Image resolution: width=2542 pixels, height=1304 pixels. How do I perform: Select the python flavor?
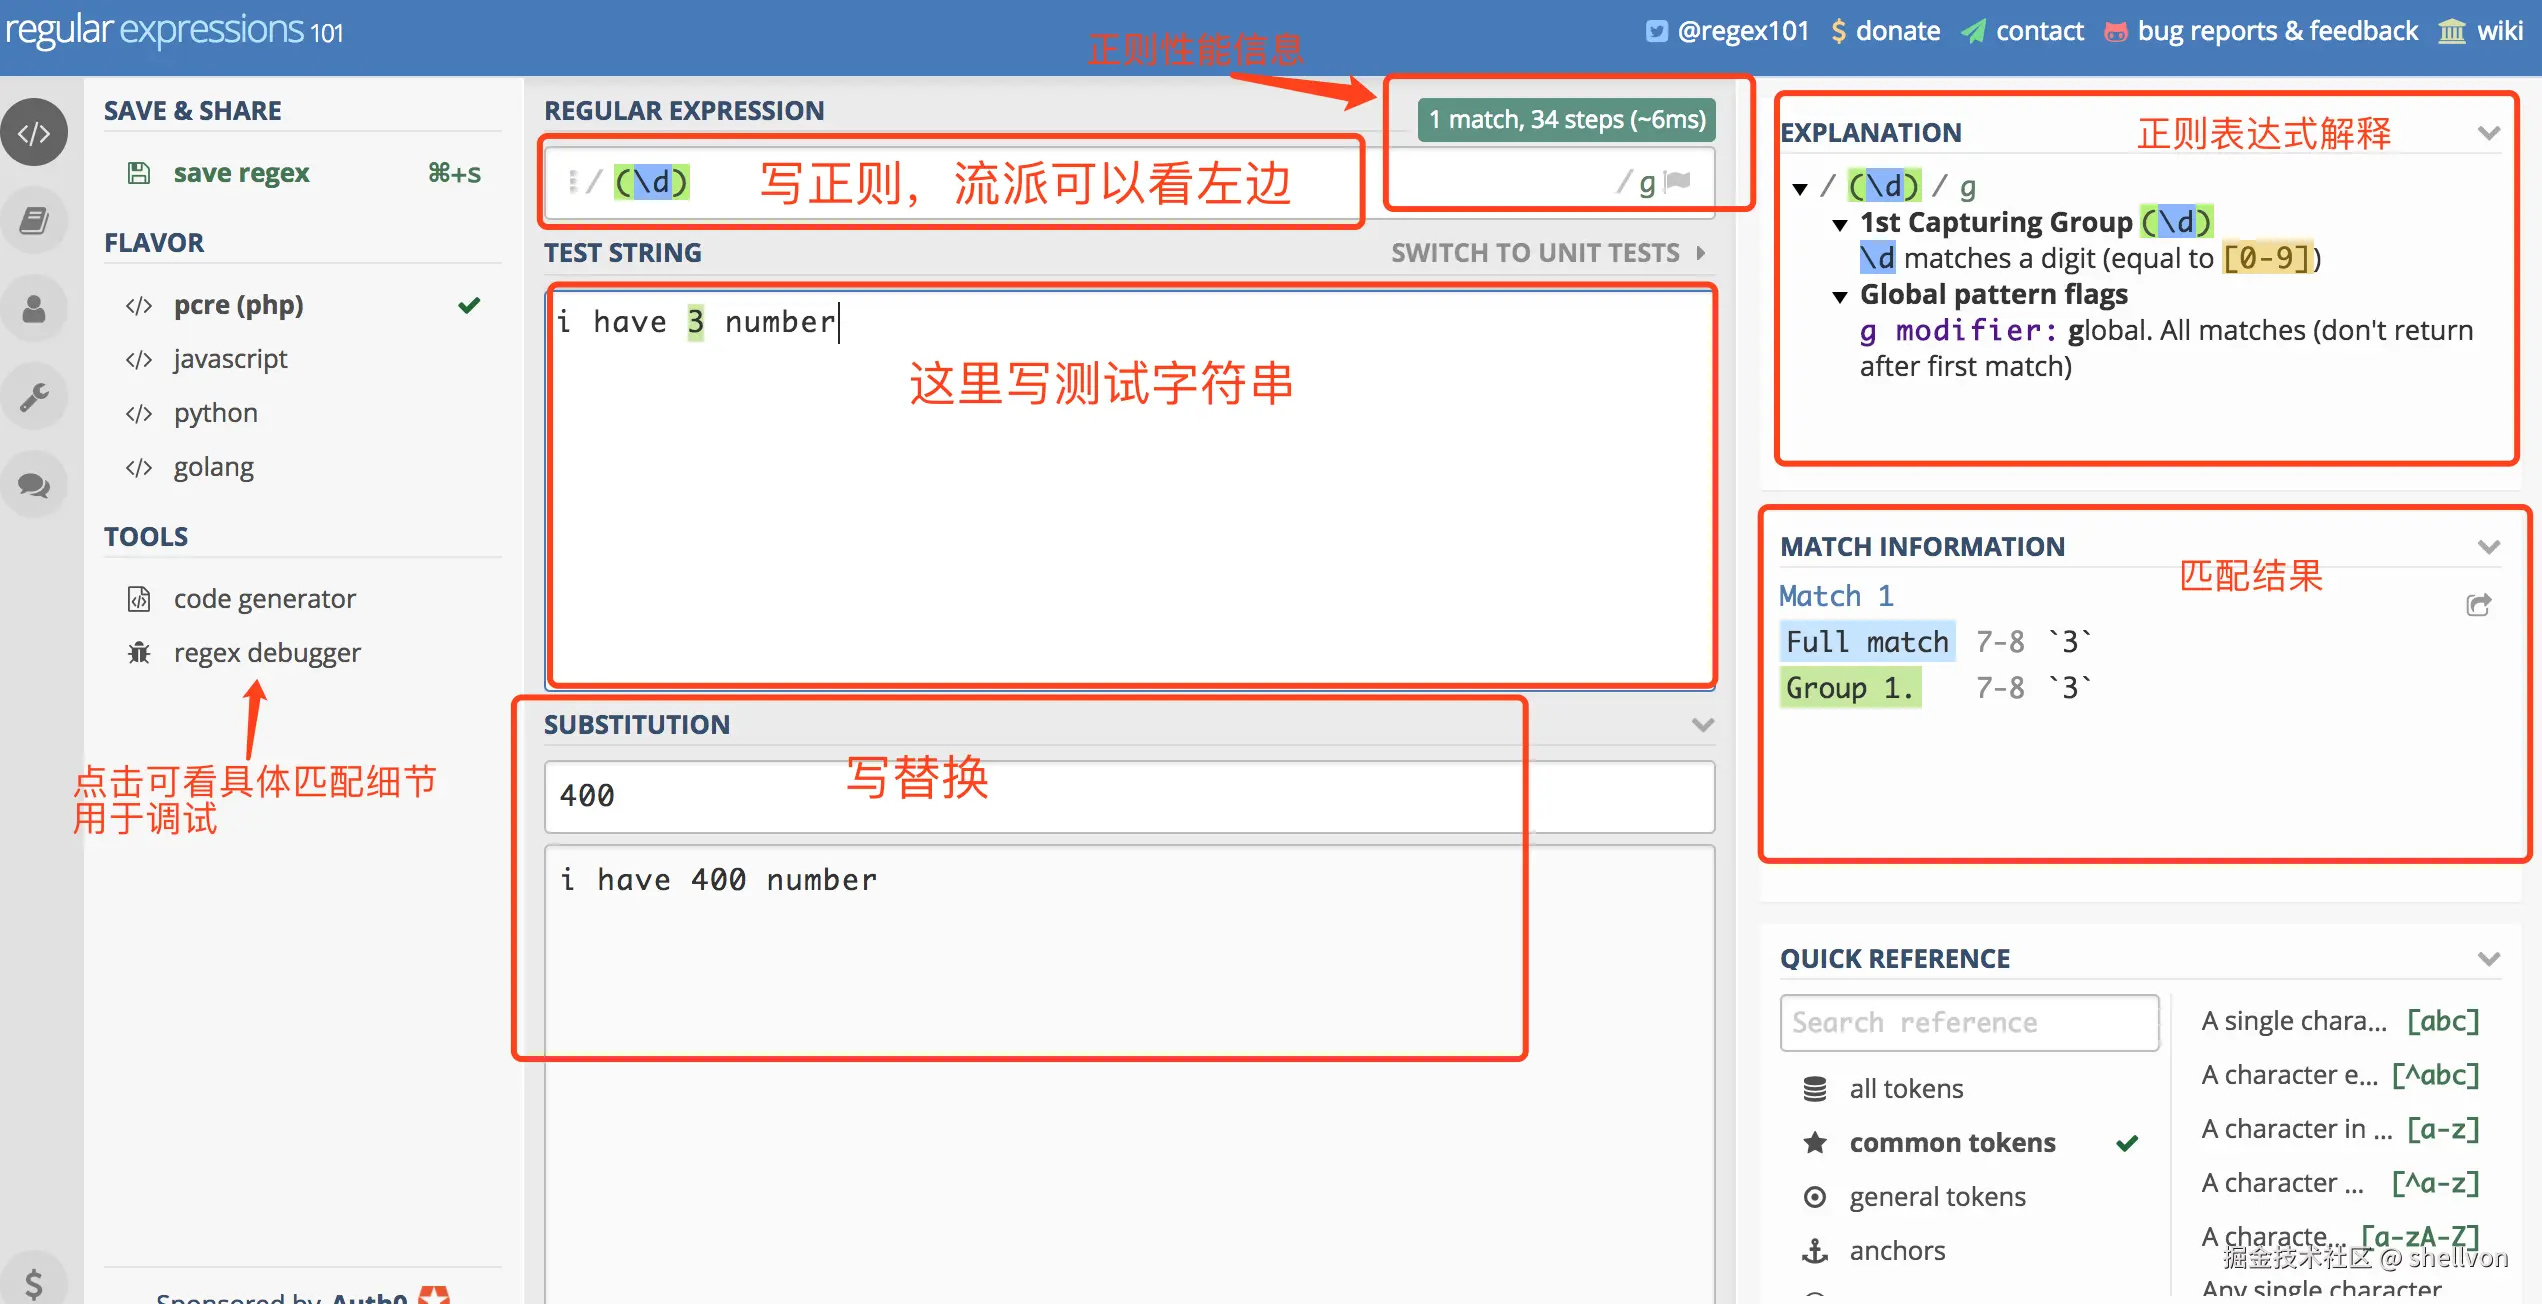click(214, 412)
